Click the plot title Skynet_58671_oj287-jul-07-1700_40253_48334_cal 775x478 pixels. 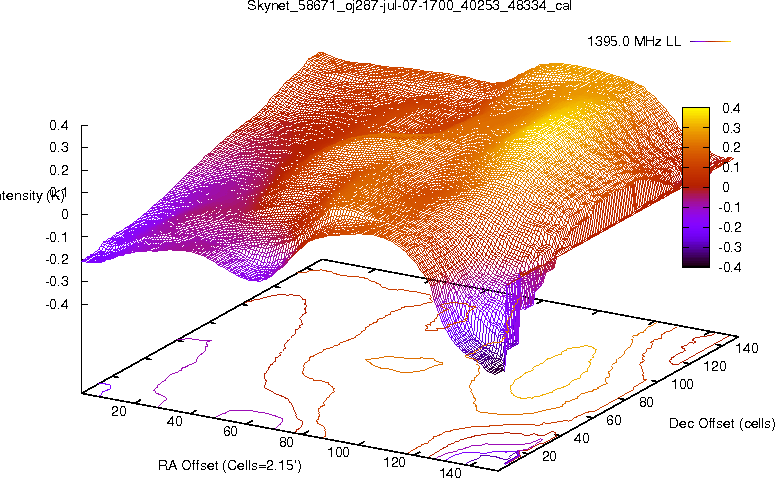pyautogui.click(x=409, y=6)
